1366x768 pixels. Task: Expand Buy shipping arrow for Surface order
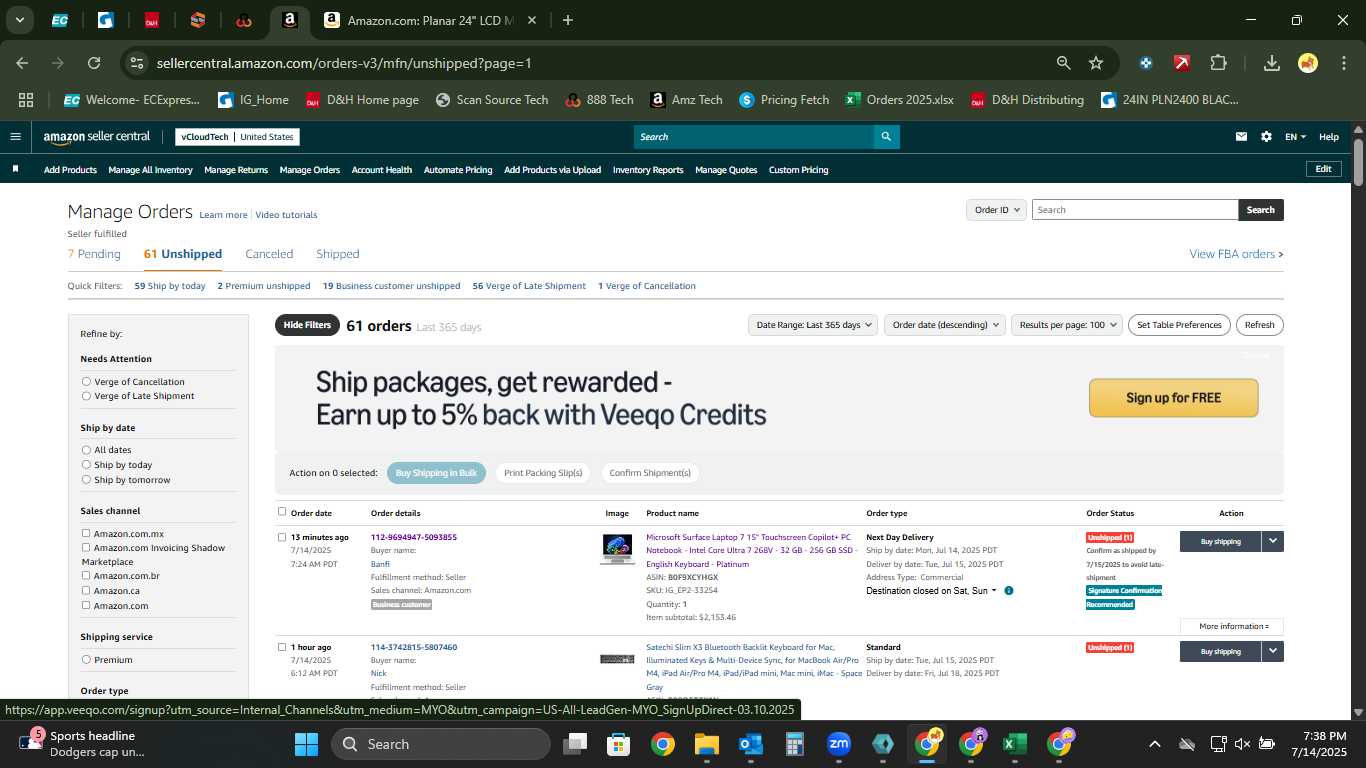(x=1272, y=541)
